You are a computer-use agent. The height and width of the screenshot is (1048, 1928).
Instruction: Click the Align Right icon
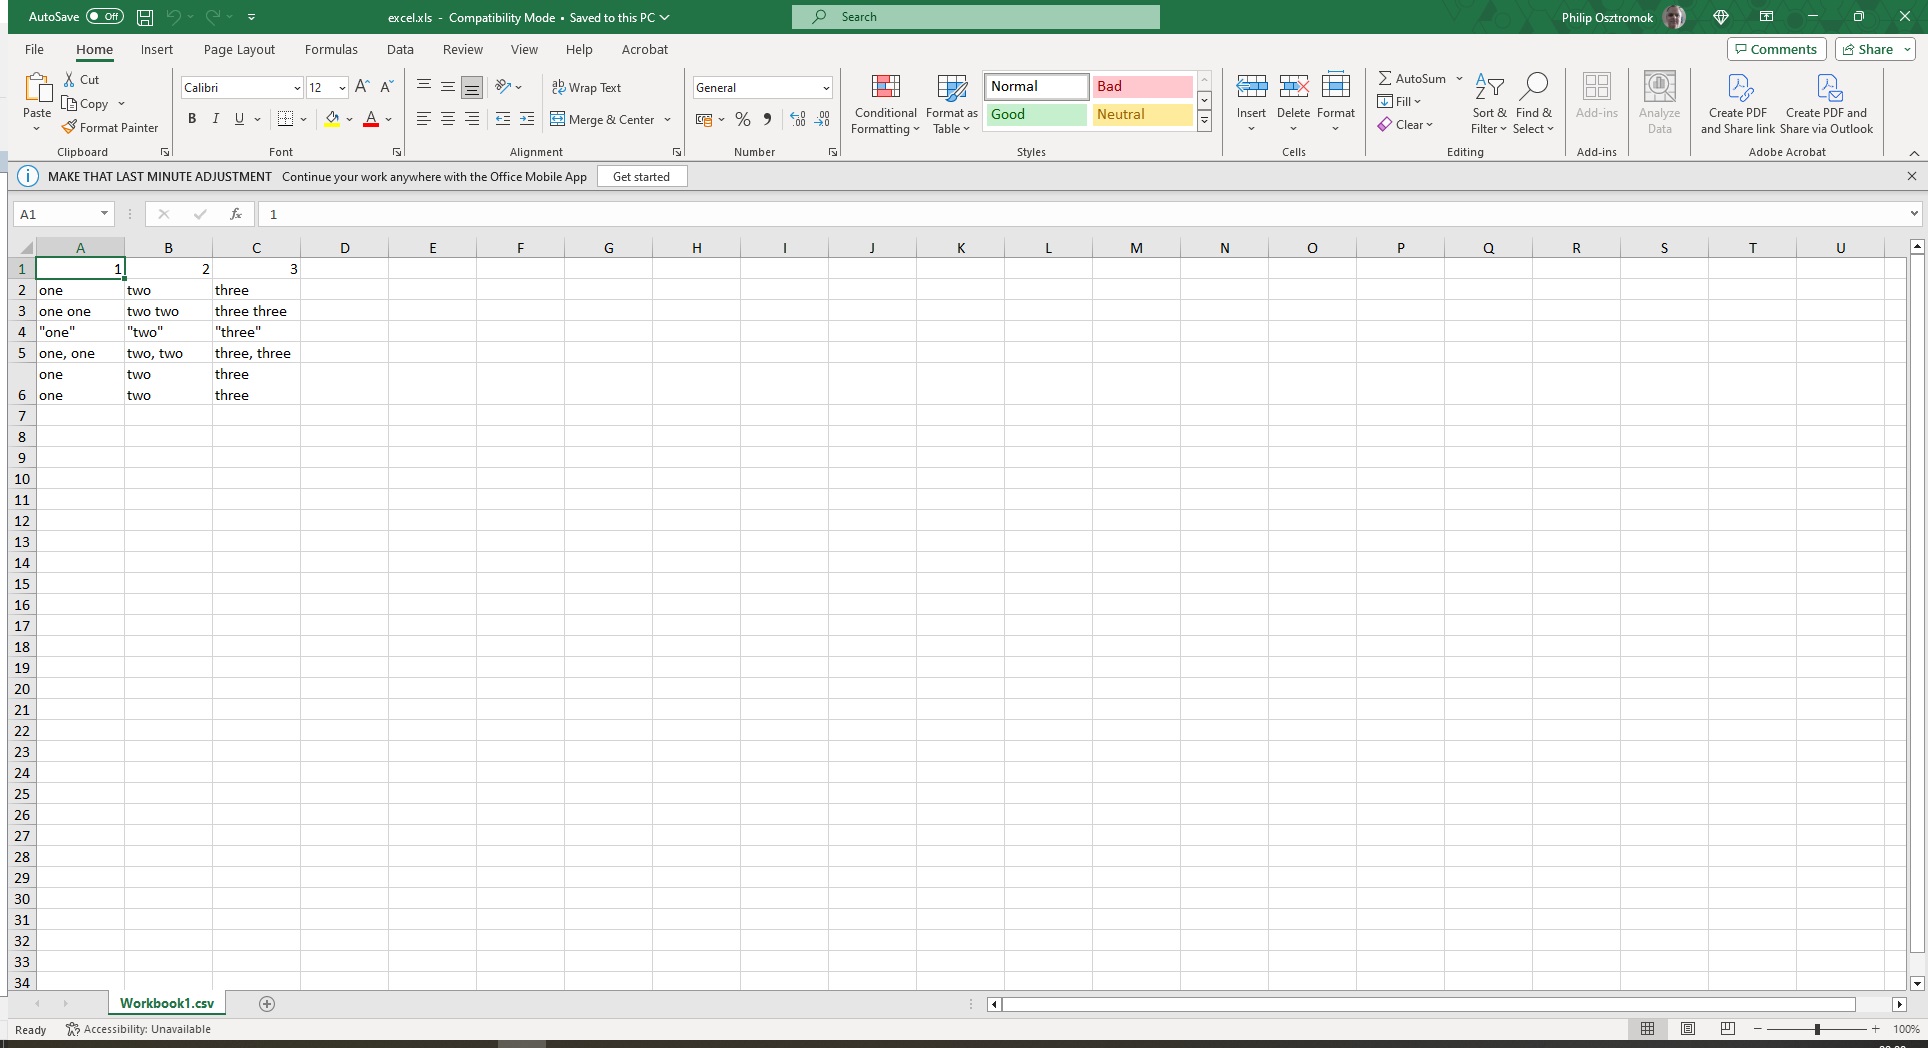pyautogui.click(x=472, y=119)
